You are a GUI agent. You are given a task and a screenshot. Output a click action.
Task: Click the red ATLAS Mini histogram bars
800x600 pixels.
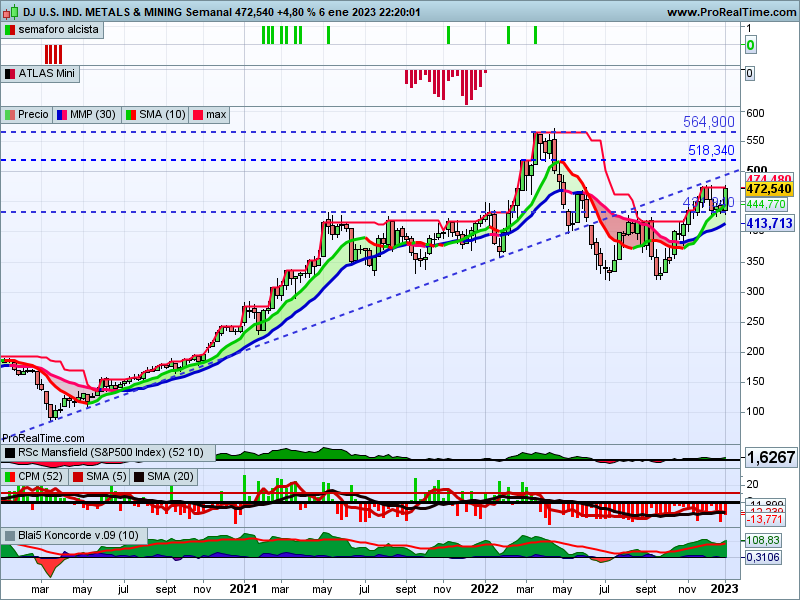(445, 87)
